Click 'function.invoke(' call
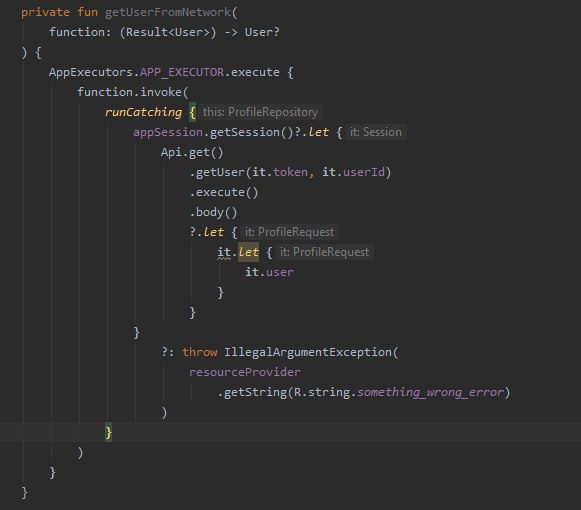The image size is (581, 510). pyautogui.click(x=133, y=92)
